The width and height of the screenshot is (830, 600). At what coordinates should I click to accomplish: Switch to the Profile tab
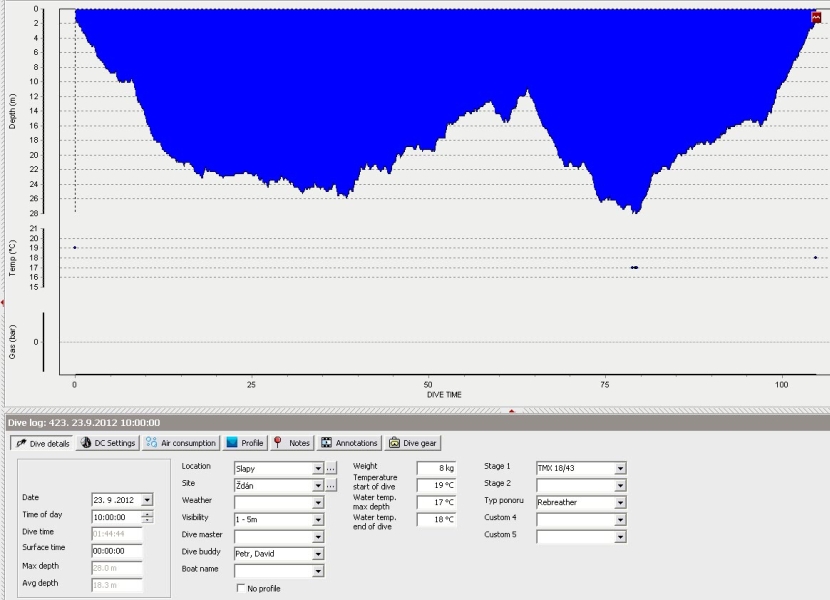pos(245,443)
